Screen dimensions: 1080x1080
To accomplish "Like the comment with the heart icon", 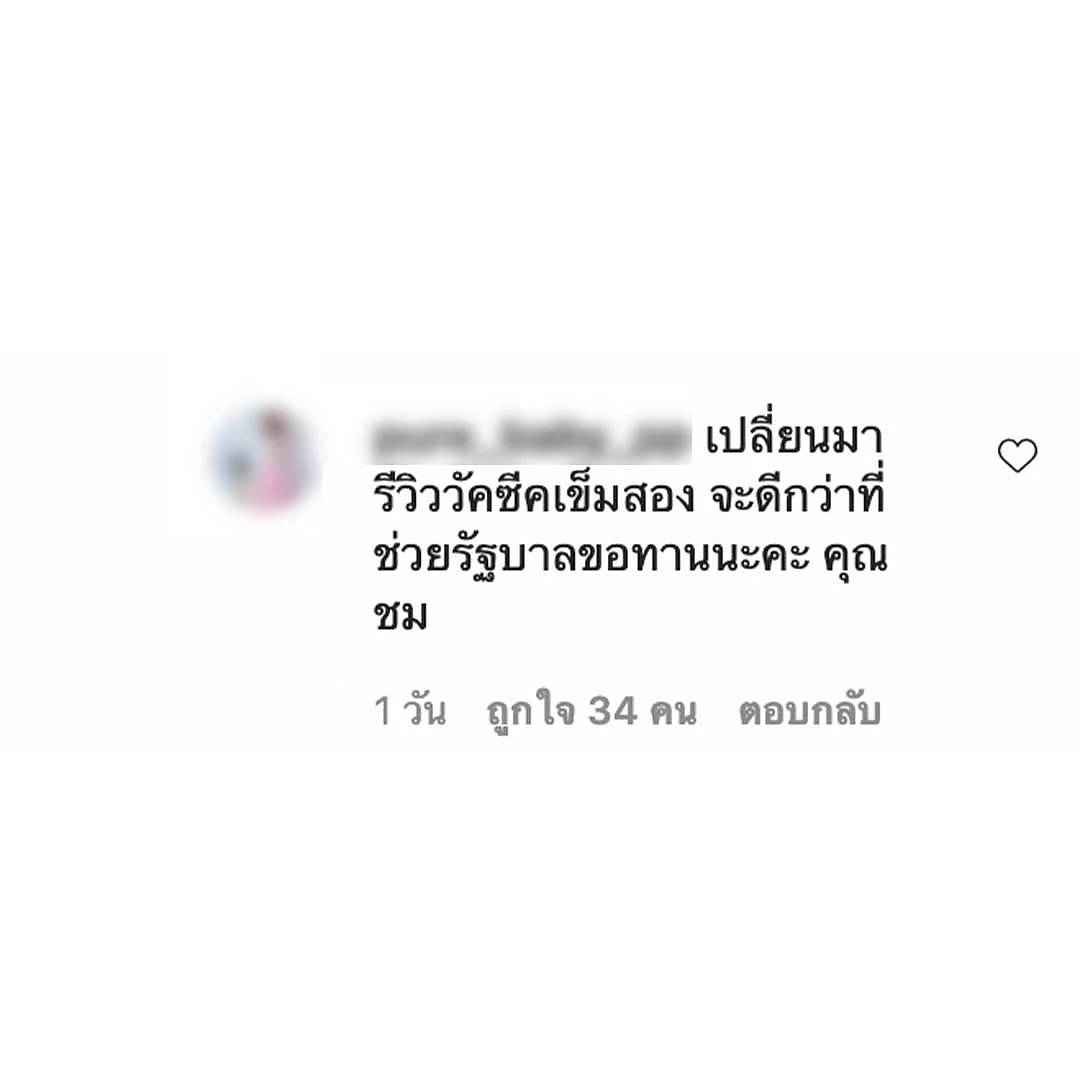I will [x=1017, y=455].
